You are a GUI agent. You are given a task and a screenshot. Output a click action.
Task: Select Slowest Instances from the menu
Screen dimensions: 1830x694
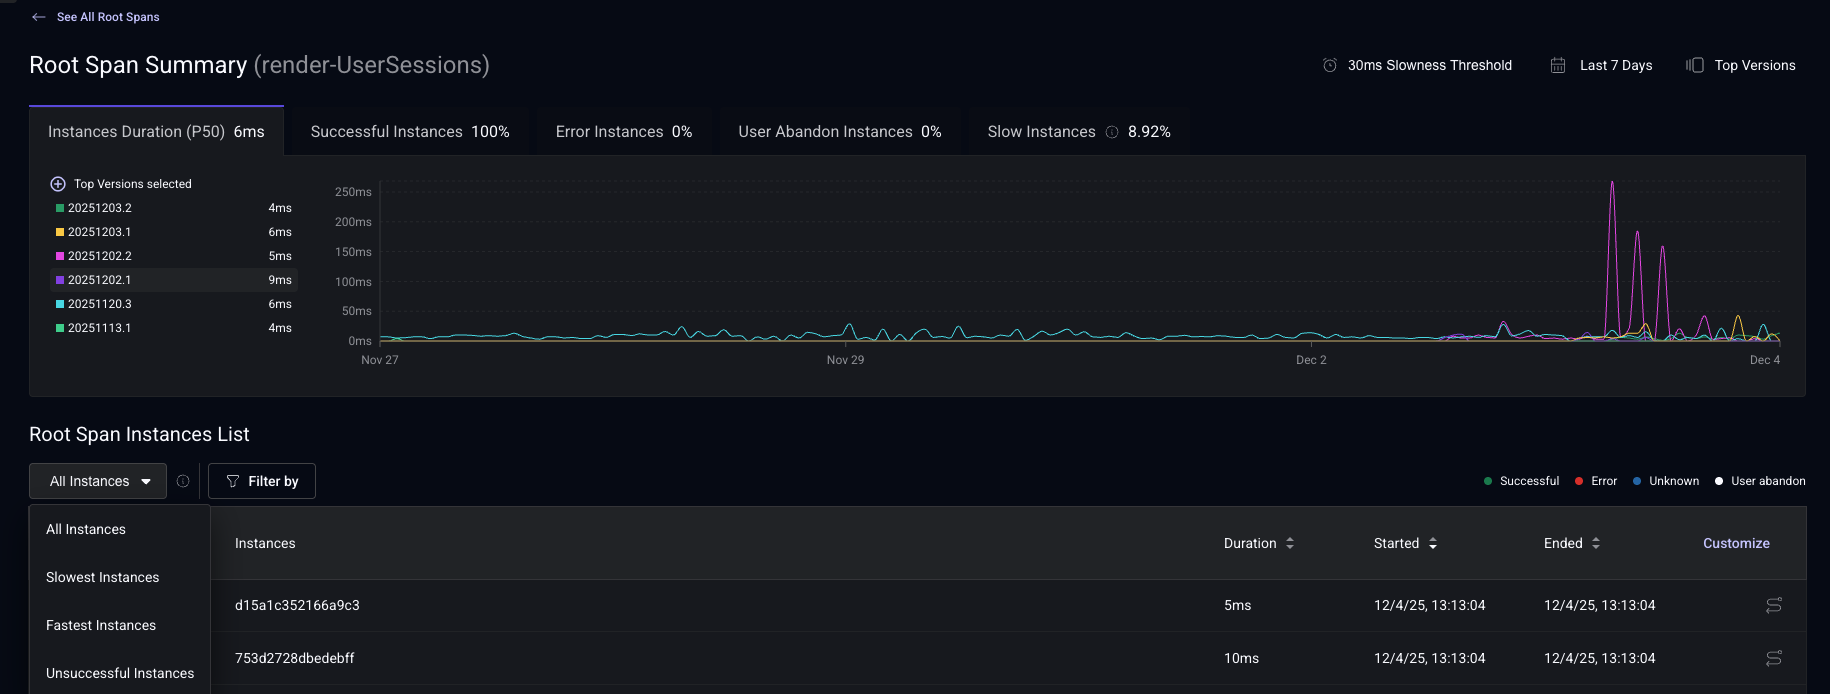click(x=102, y=577)
